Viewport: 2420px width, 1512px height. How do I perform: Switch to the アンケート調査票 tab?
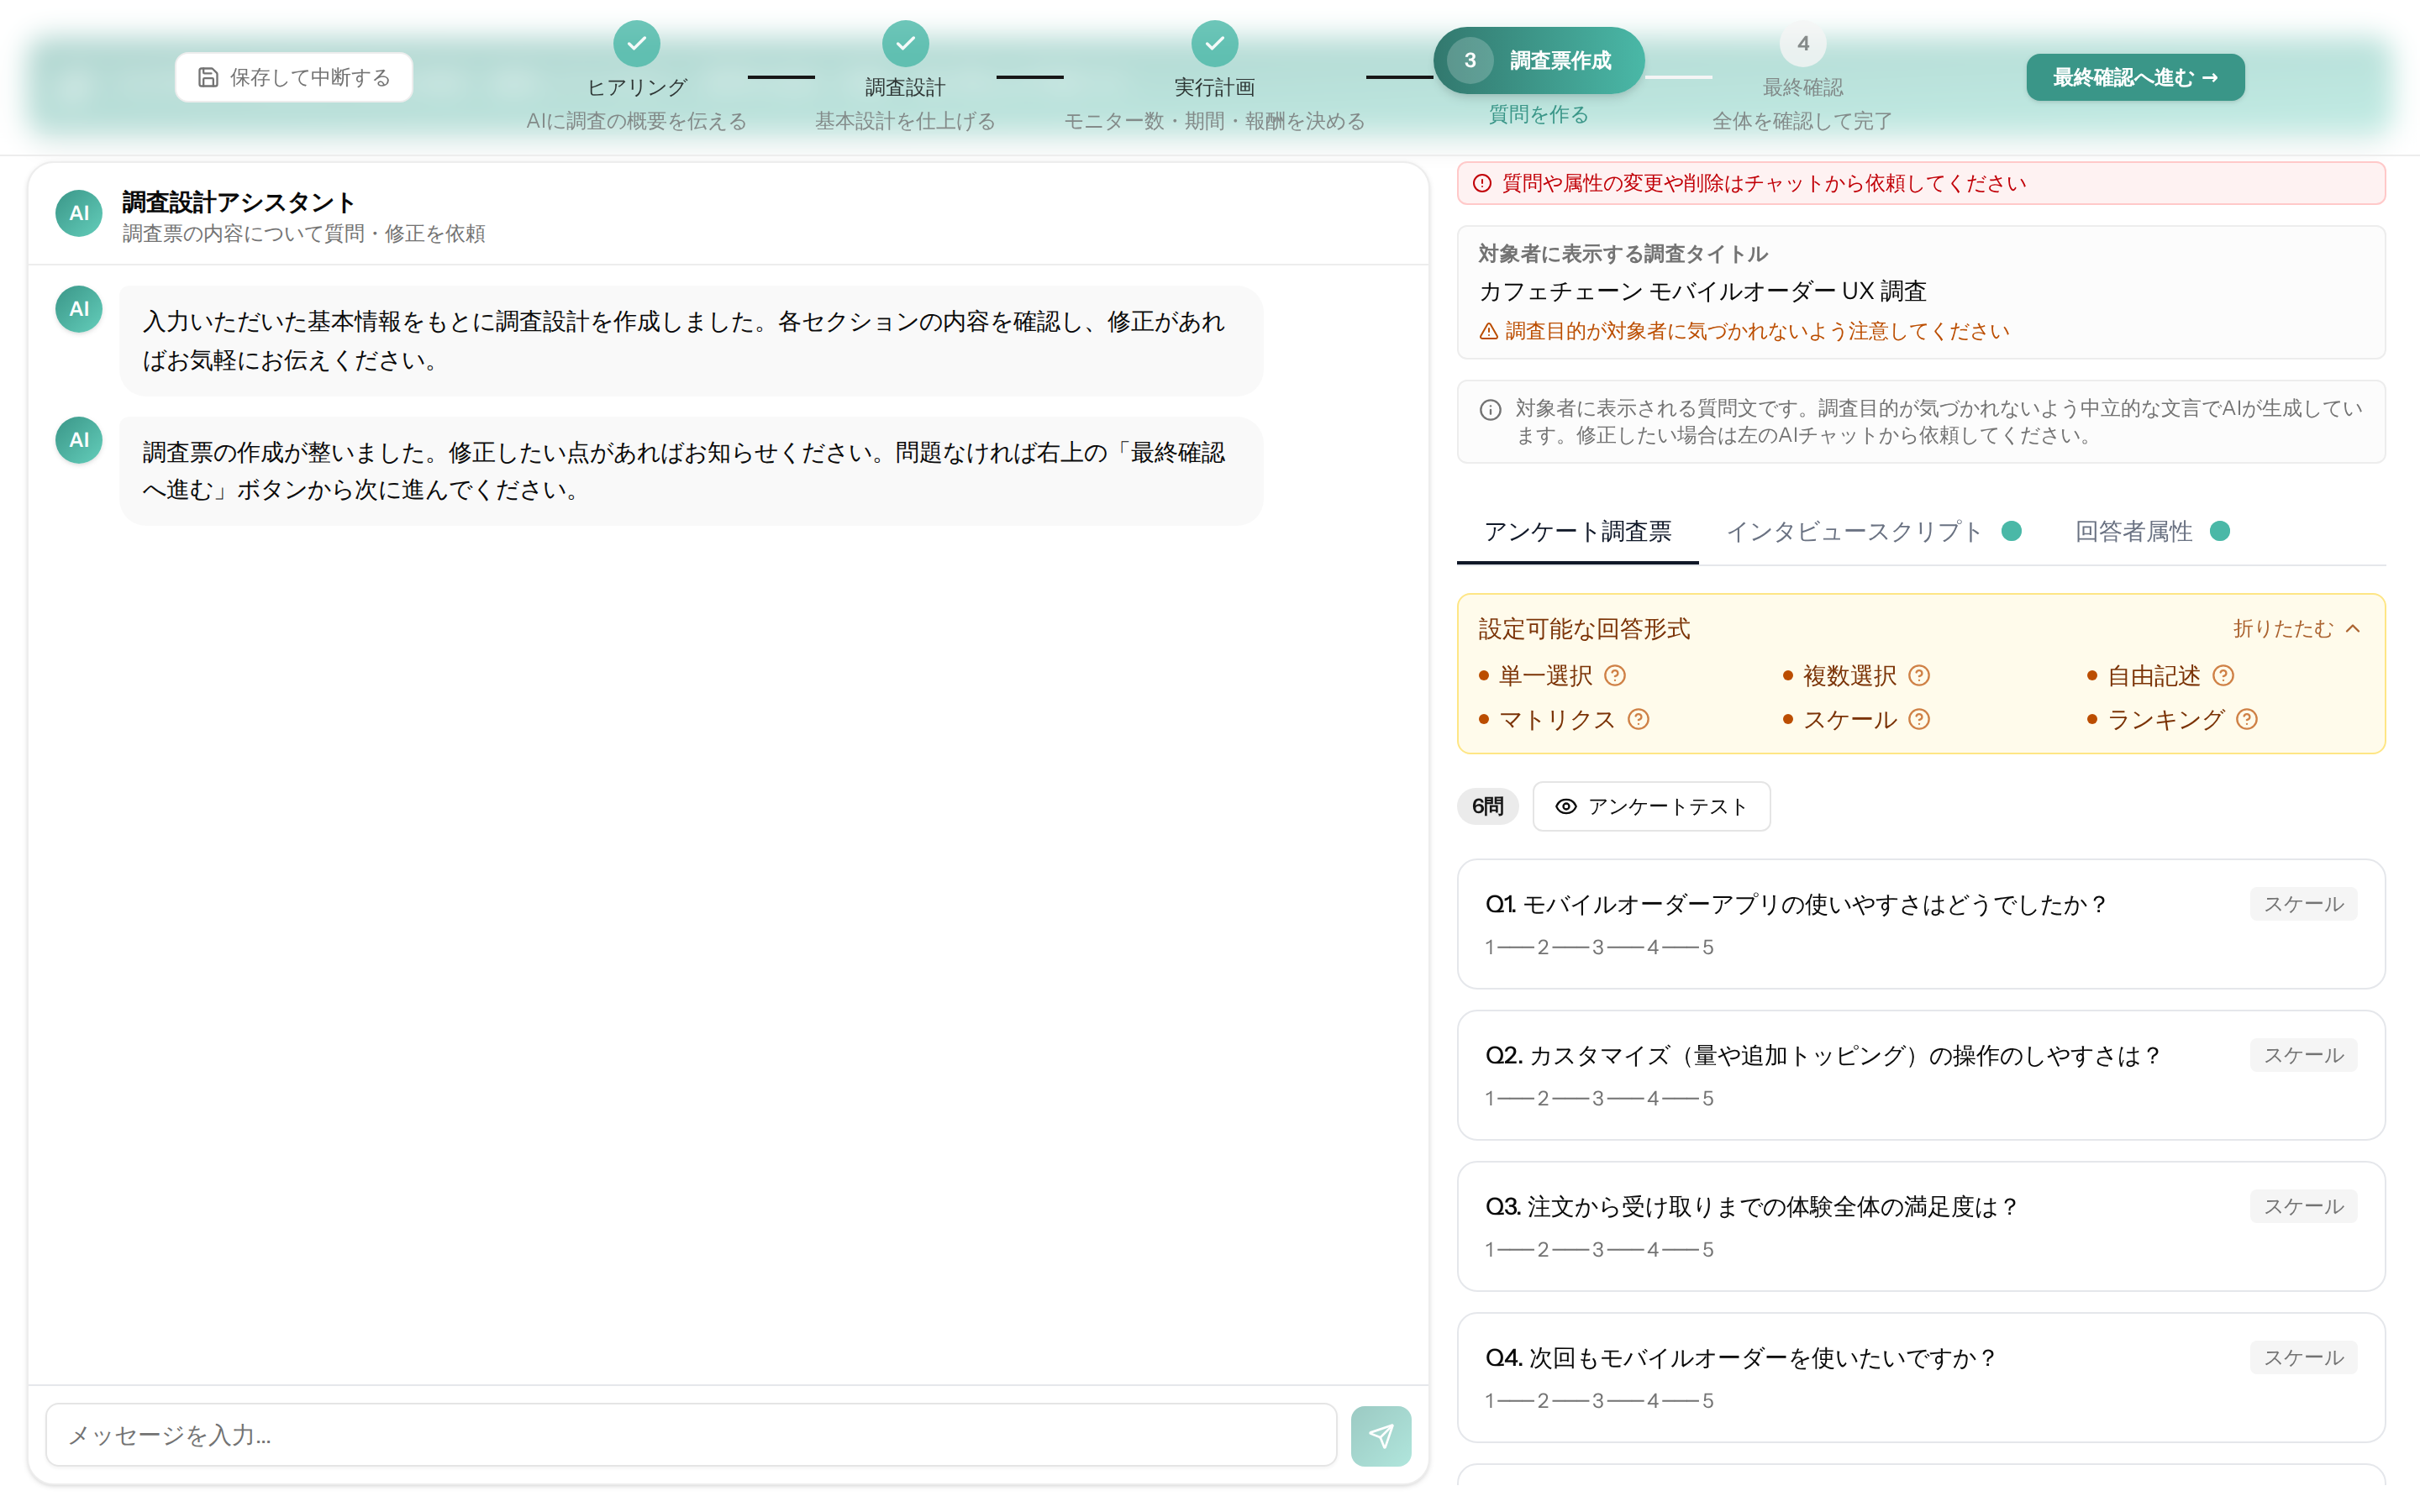[x=1577, y=531]
